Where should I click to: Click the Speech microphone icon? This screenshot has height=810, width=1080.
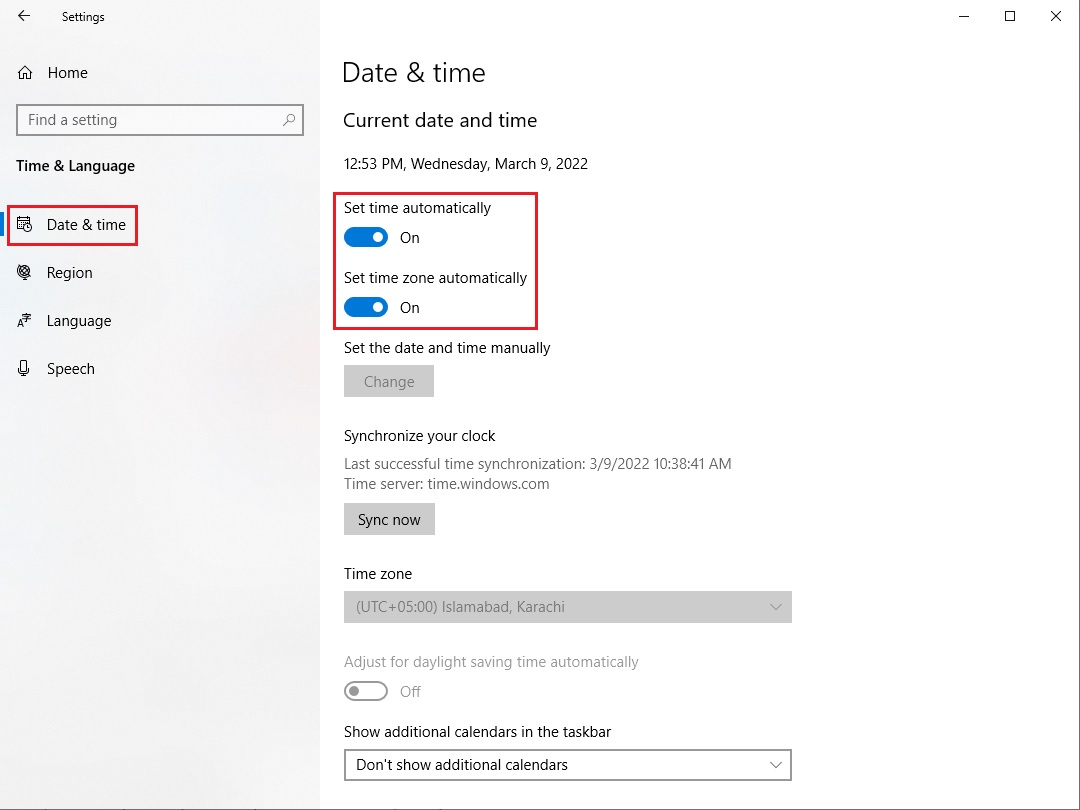(x=24, y=368)
